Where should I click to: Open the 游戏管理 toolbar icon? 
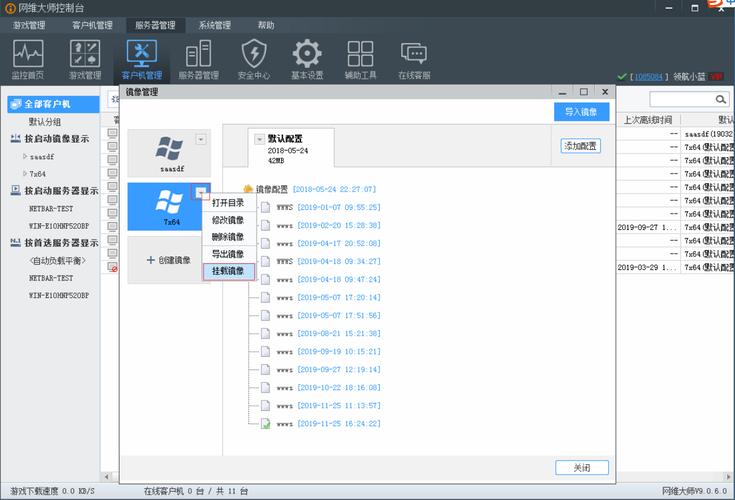click(85, 59)
